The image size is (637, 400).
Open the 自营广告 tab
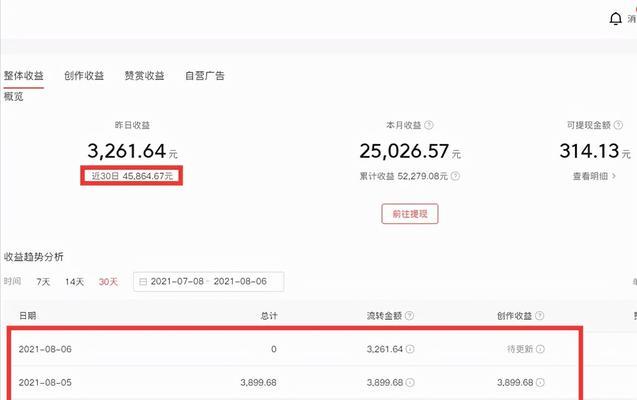[x=205, y=76]
